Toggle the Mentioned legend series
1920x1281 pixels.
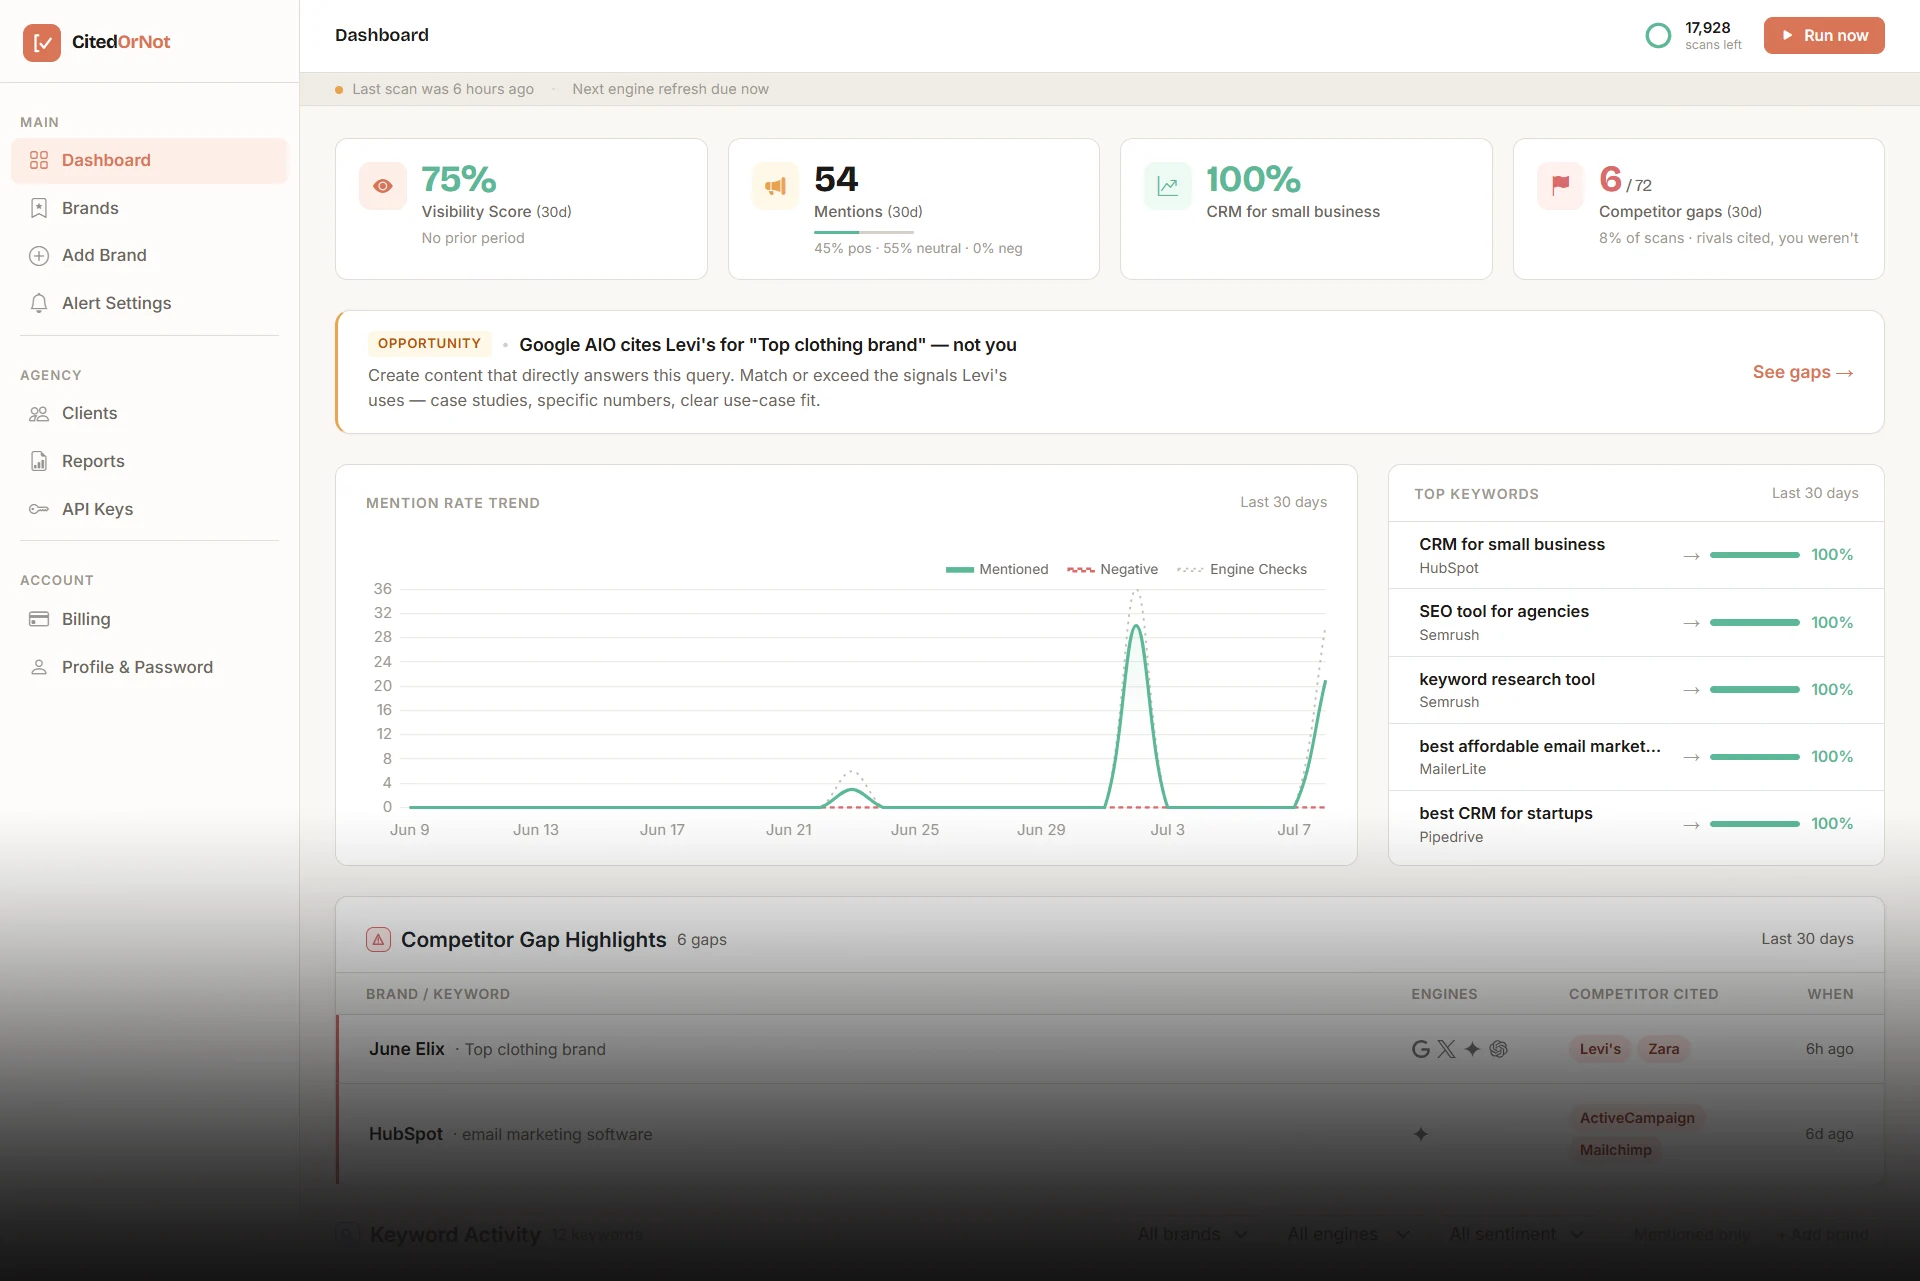point(997,569)
